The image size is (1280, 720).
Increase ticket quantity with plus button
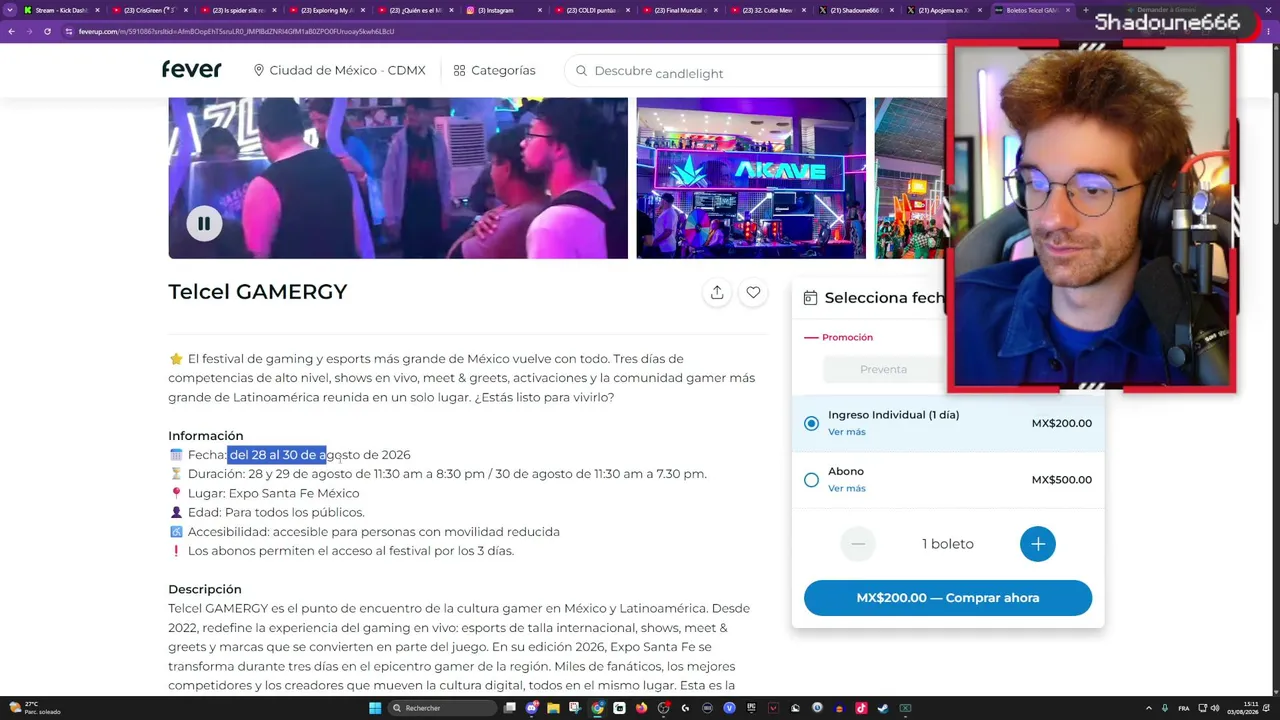point(1038,544)
